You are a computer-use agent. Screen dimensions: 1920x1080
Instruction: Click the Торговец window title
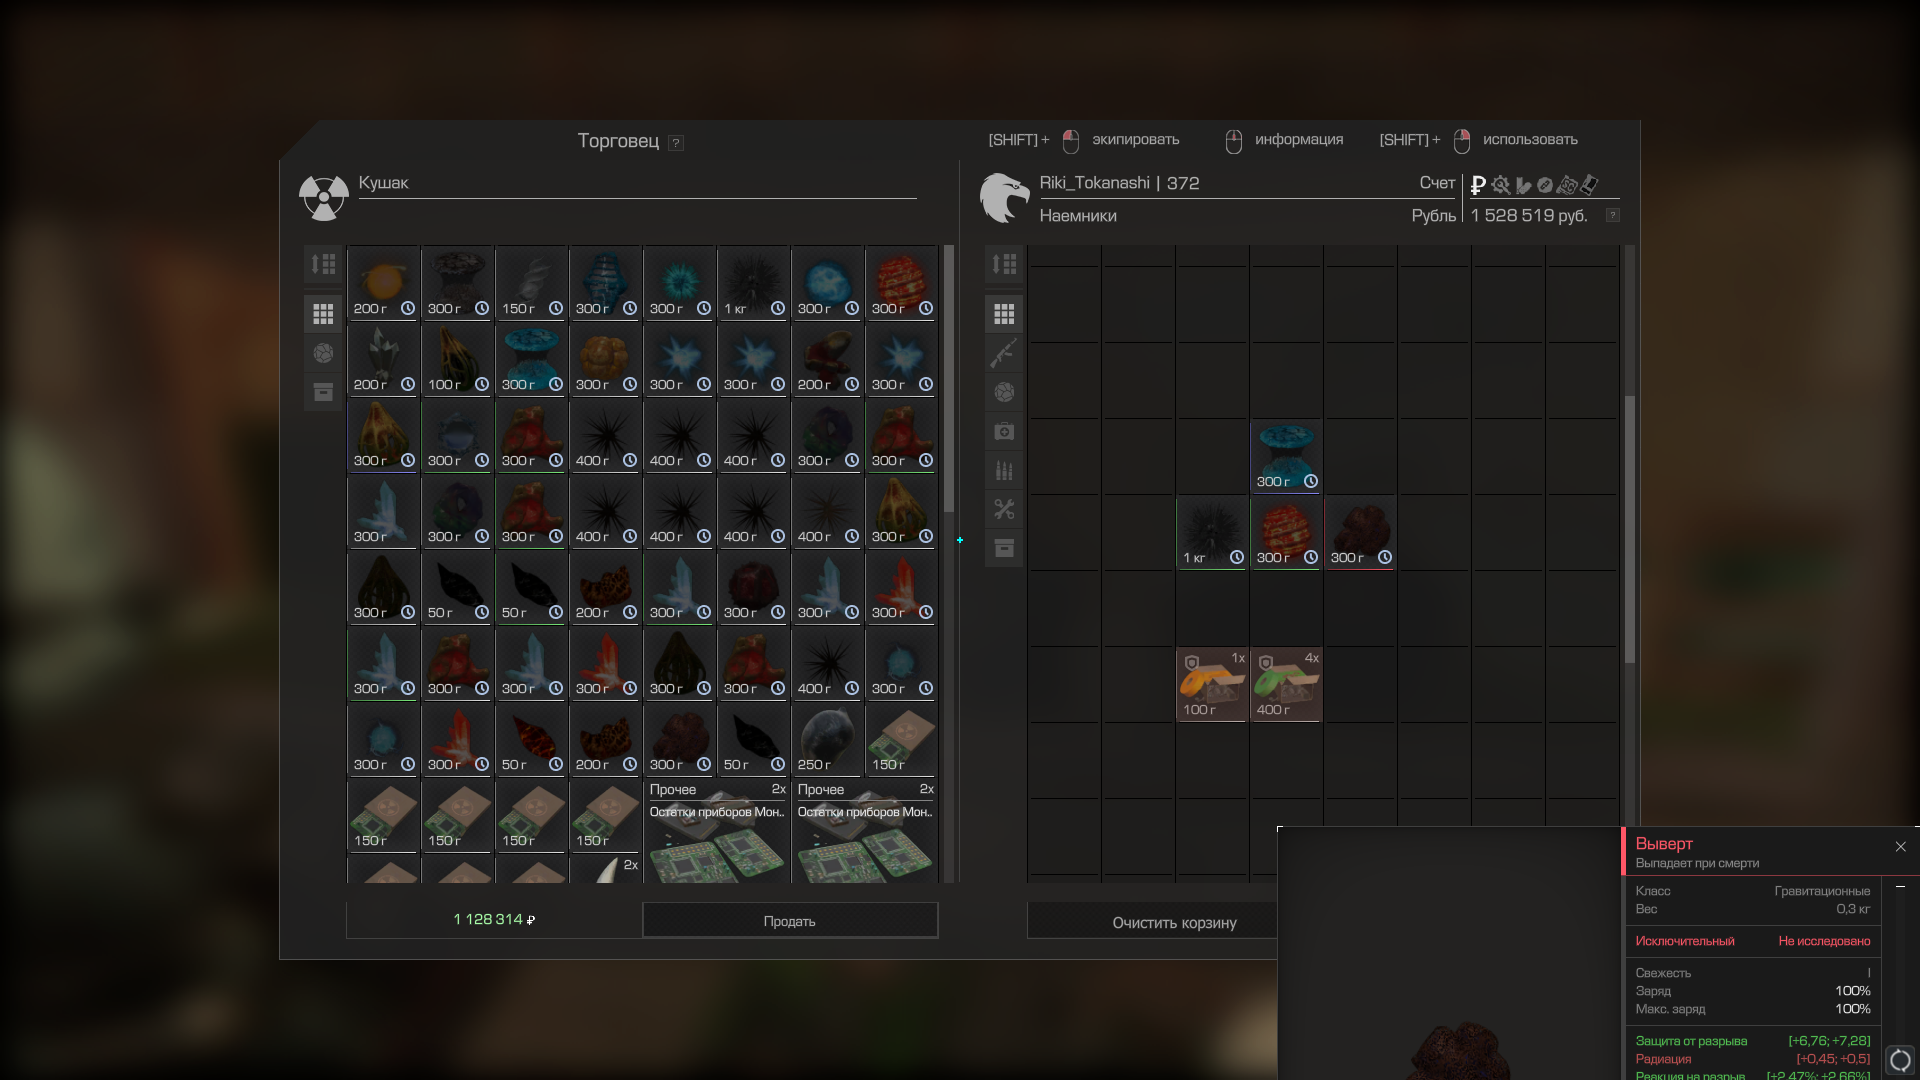tap(618, 141)
